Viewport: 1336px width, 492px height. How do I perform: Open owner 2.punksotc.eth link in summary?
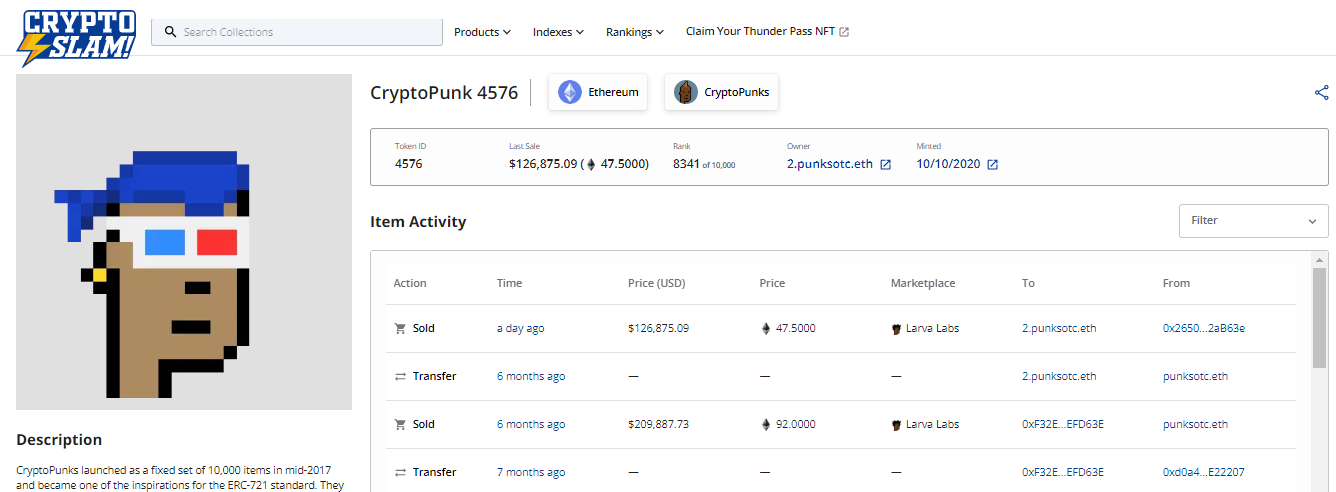830,164
